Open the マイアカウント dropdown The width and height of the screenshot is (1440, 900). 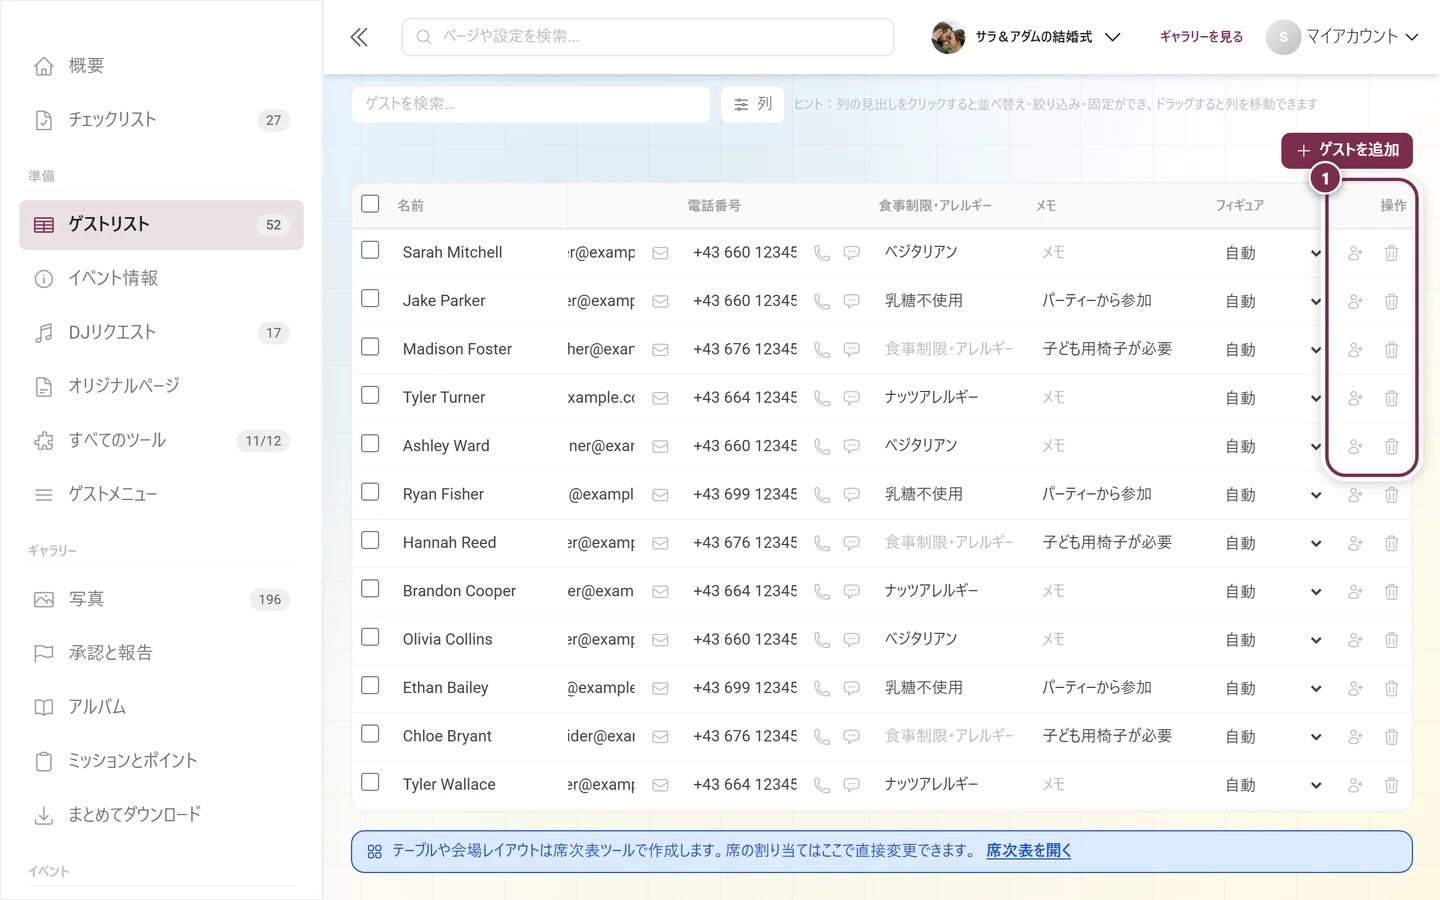1343,37
